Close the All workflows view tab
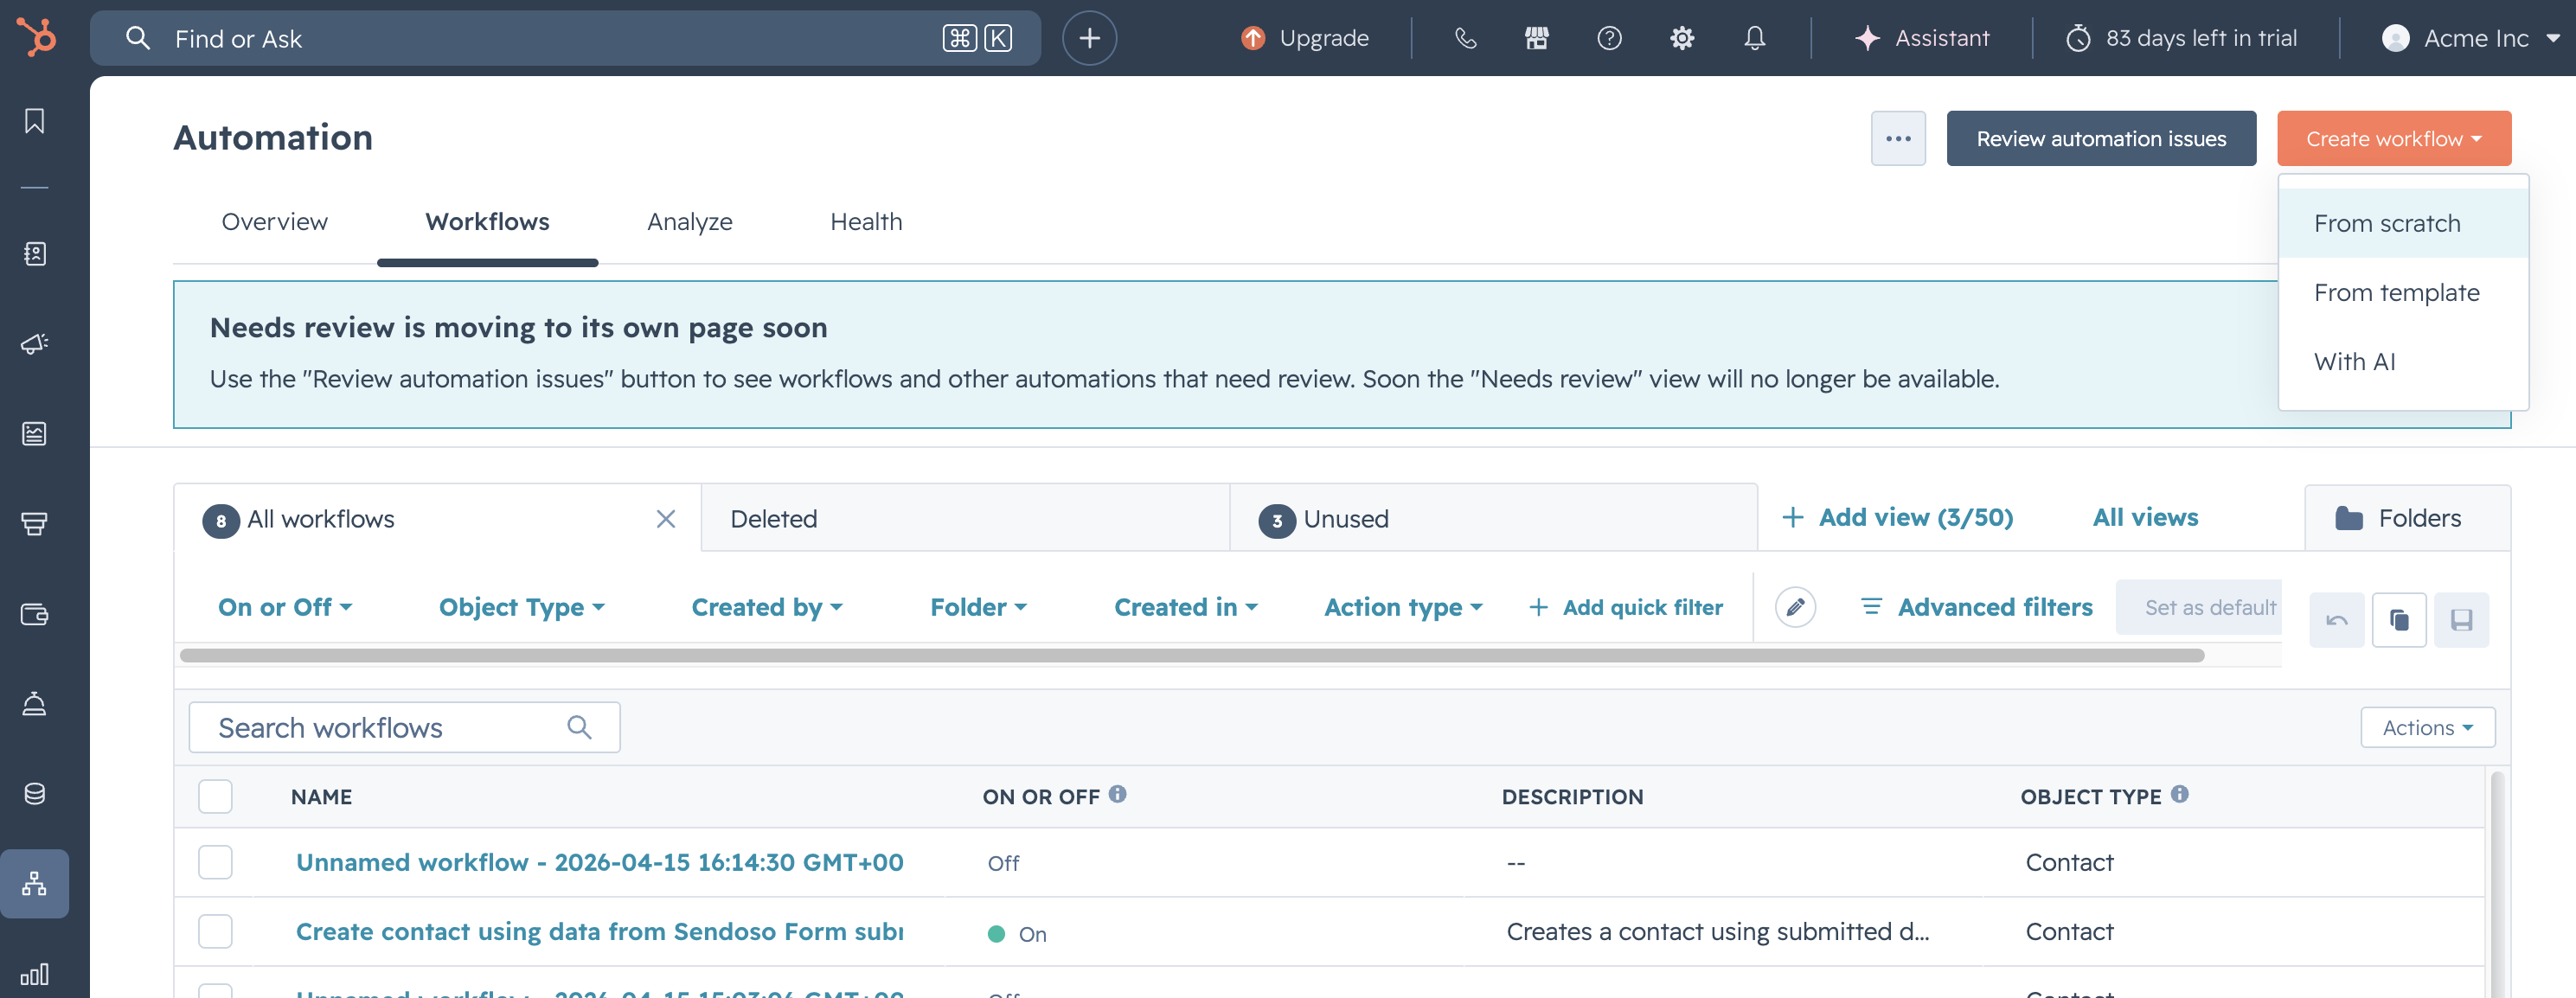This screenshot has height=998, width=2576. tap(666, 518)
